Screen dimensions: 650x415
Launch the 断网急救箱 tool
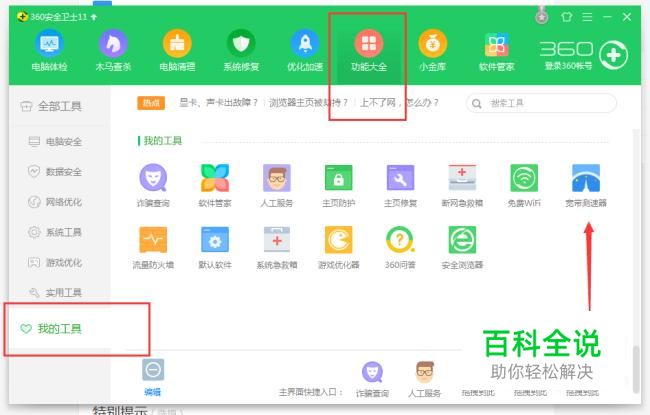462,185
